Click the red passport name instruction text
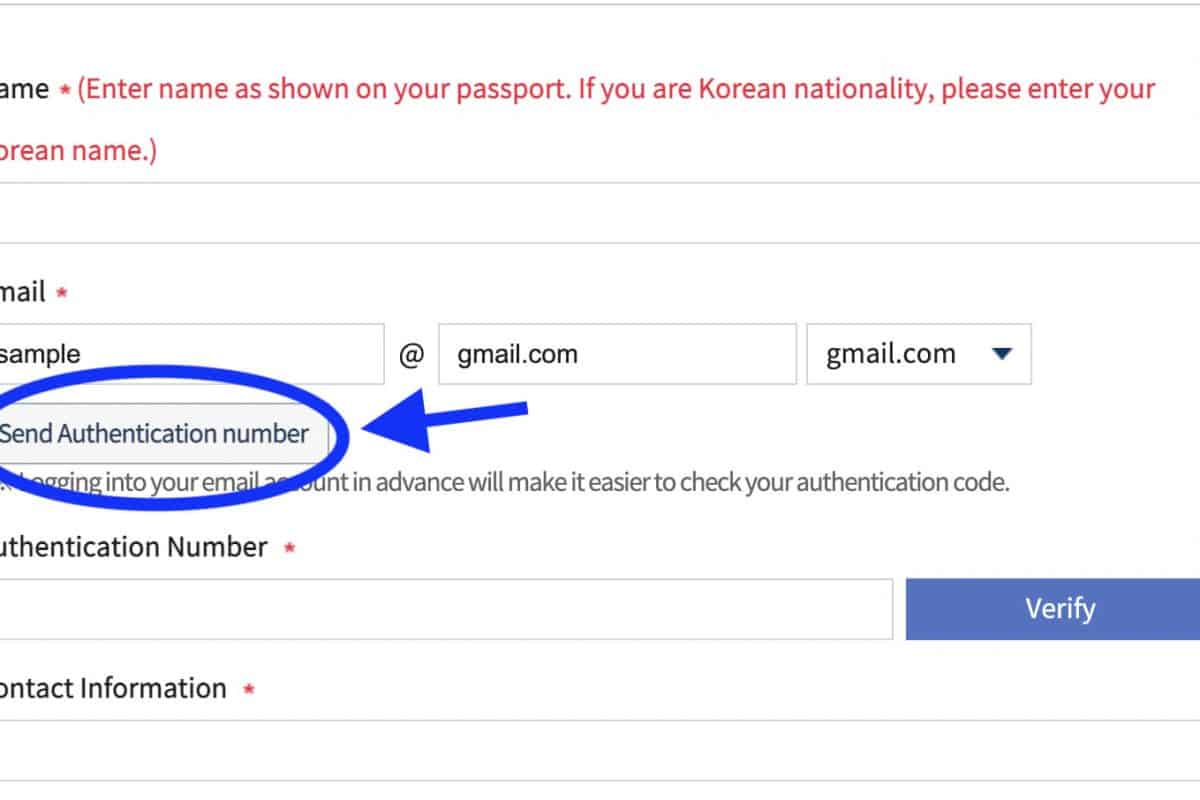Screen dimensions: 1200x800 pos(615,90)
